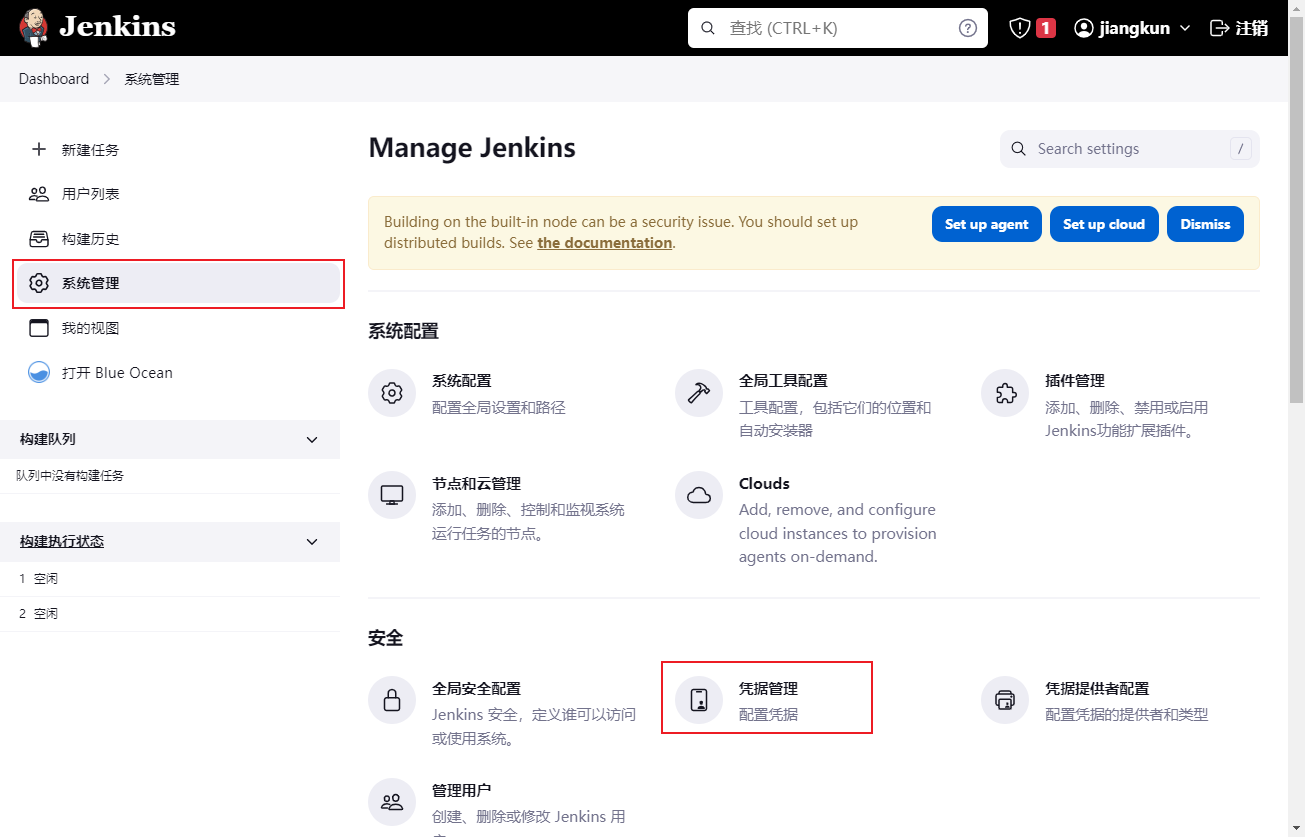Viewport: 1305px width, 837px height.
Task: Click the 节点和云管理 monitor icon
Action: (392, 495)
